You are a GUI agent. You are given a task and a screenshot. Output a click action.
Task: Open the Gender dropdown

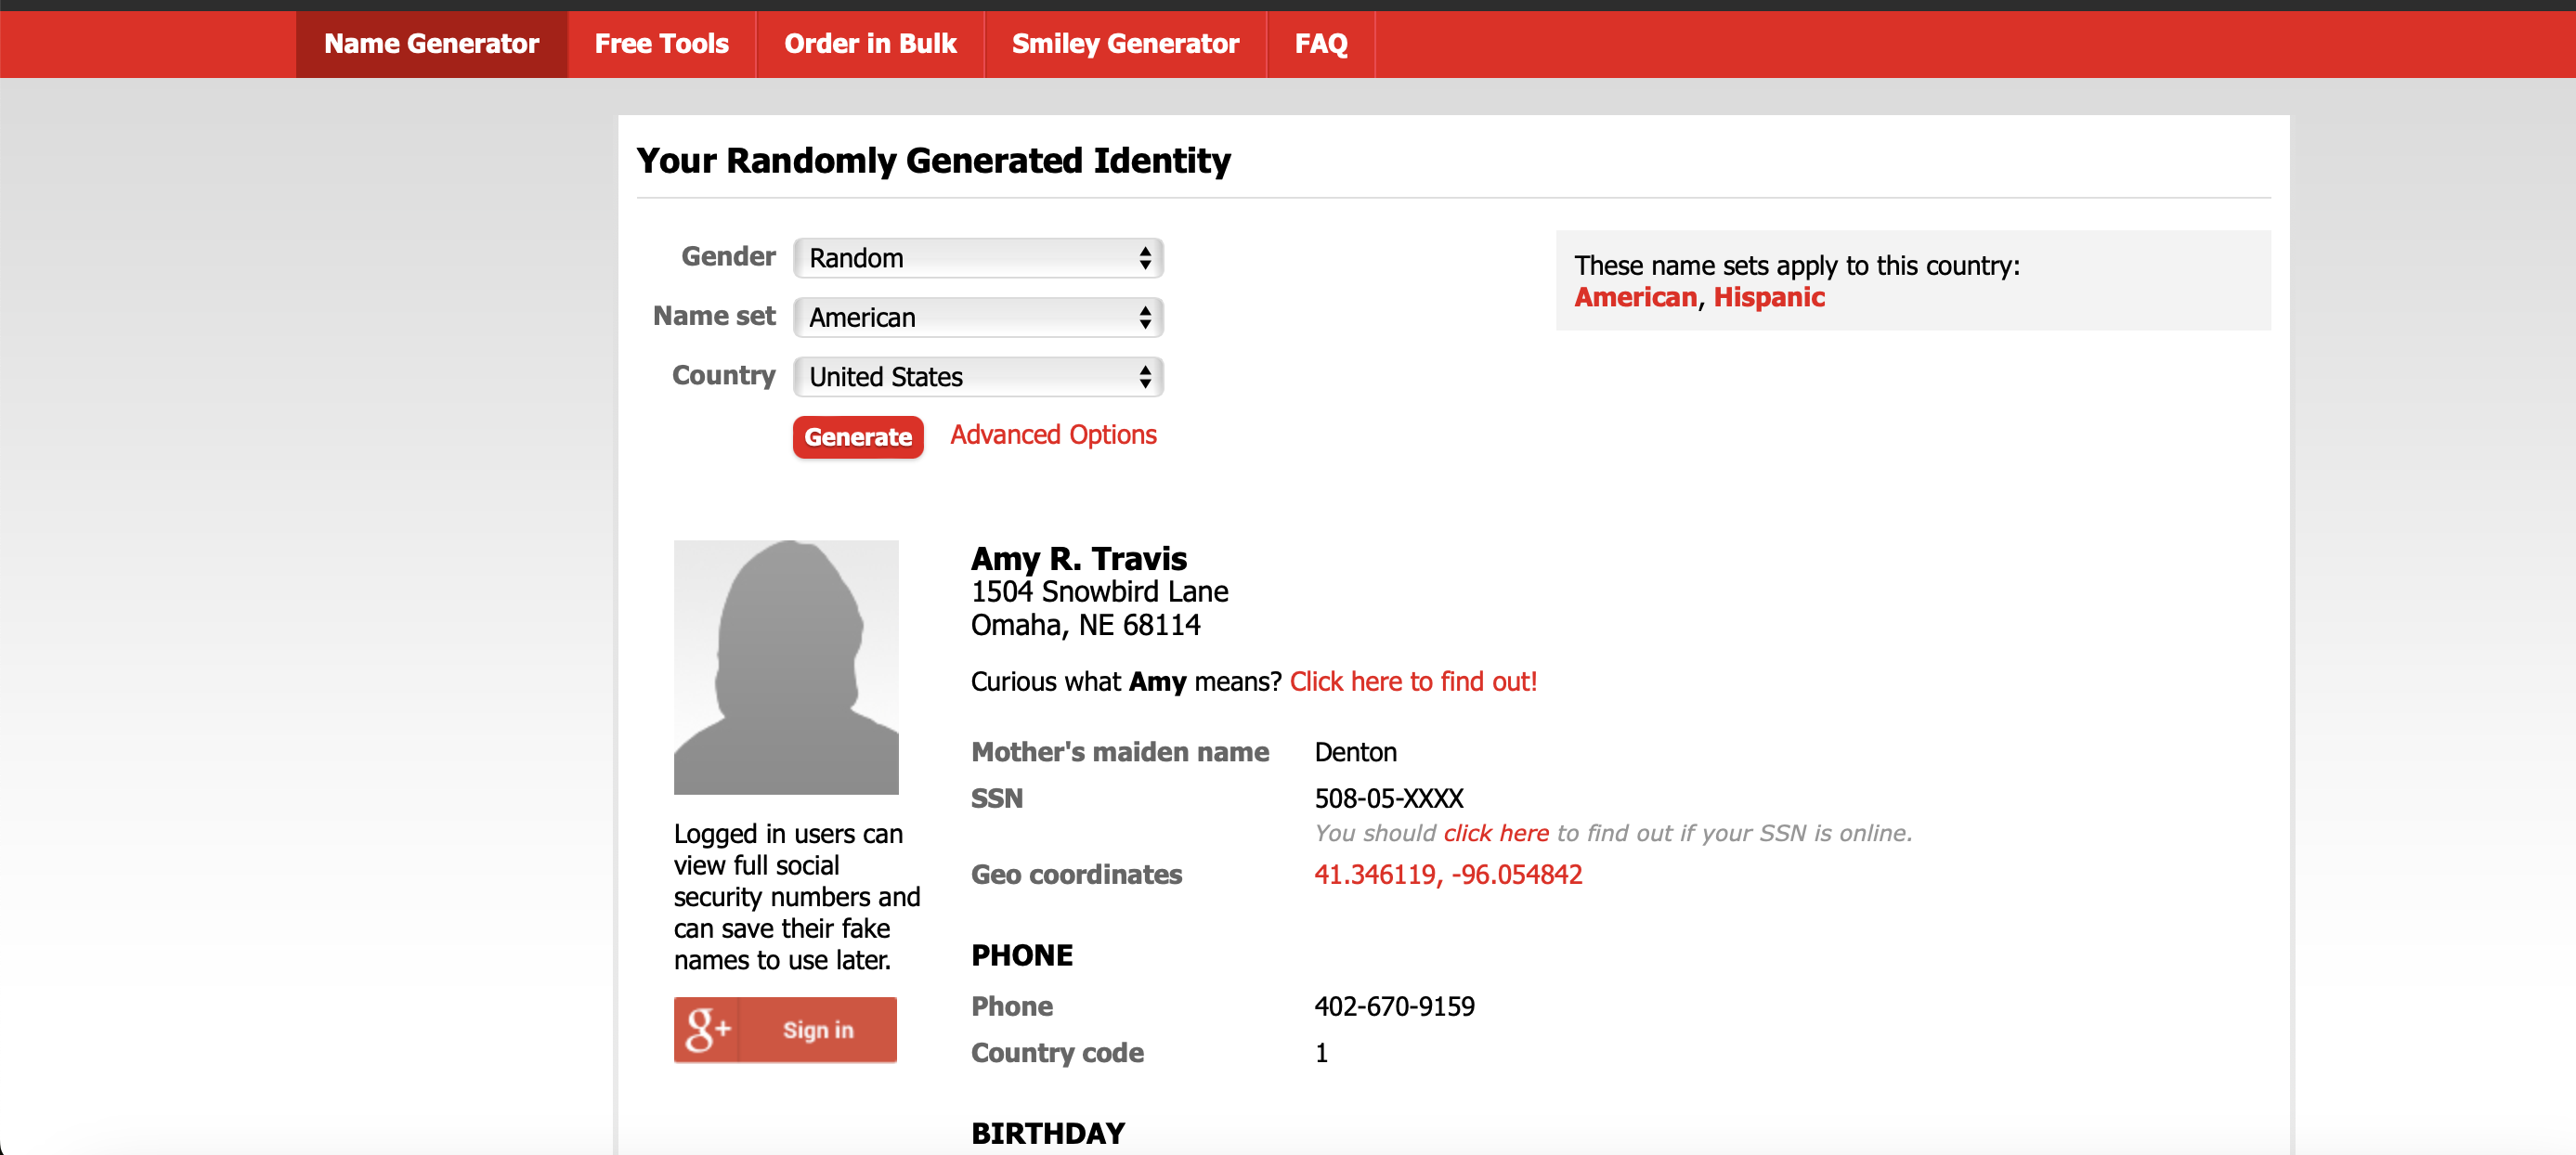pyautogui.click(x=977, y=258)
